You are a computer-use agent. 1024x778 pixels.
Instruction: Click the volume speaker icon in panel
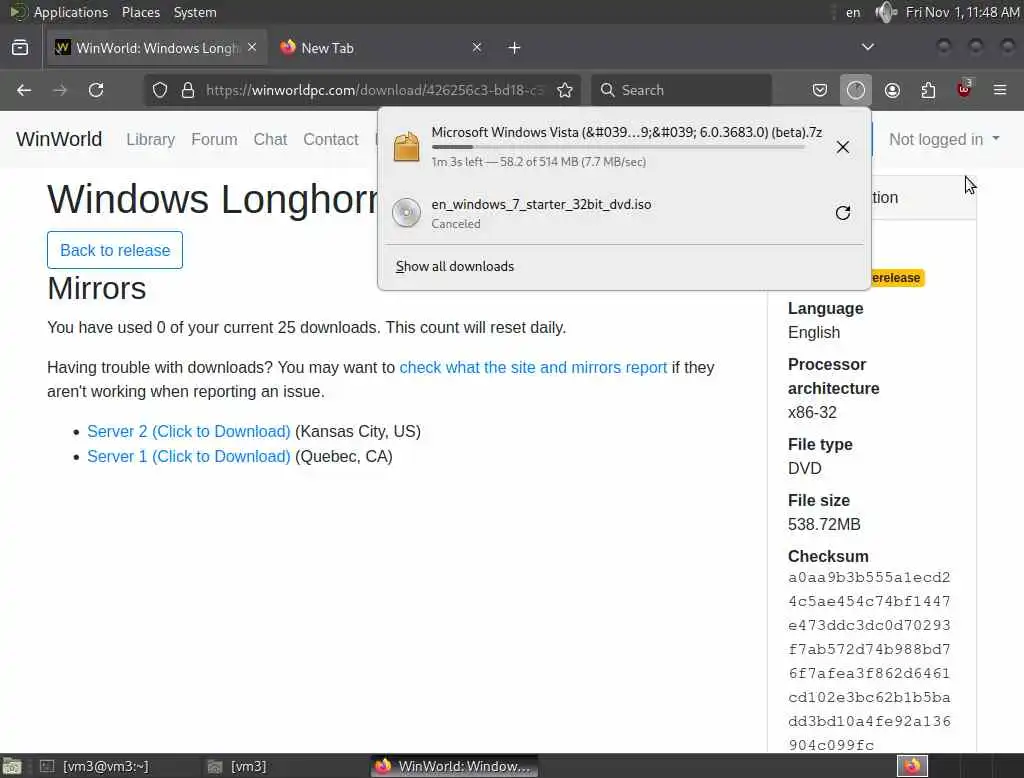click(885, 12)
